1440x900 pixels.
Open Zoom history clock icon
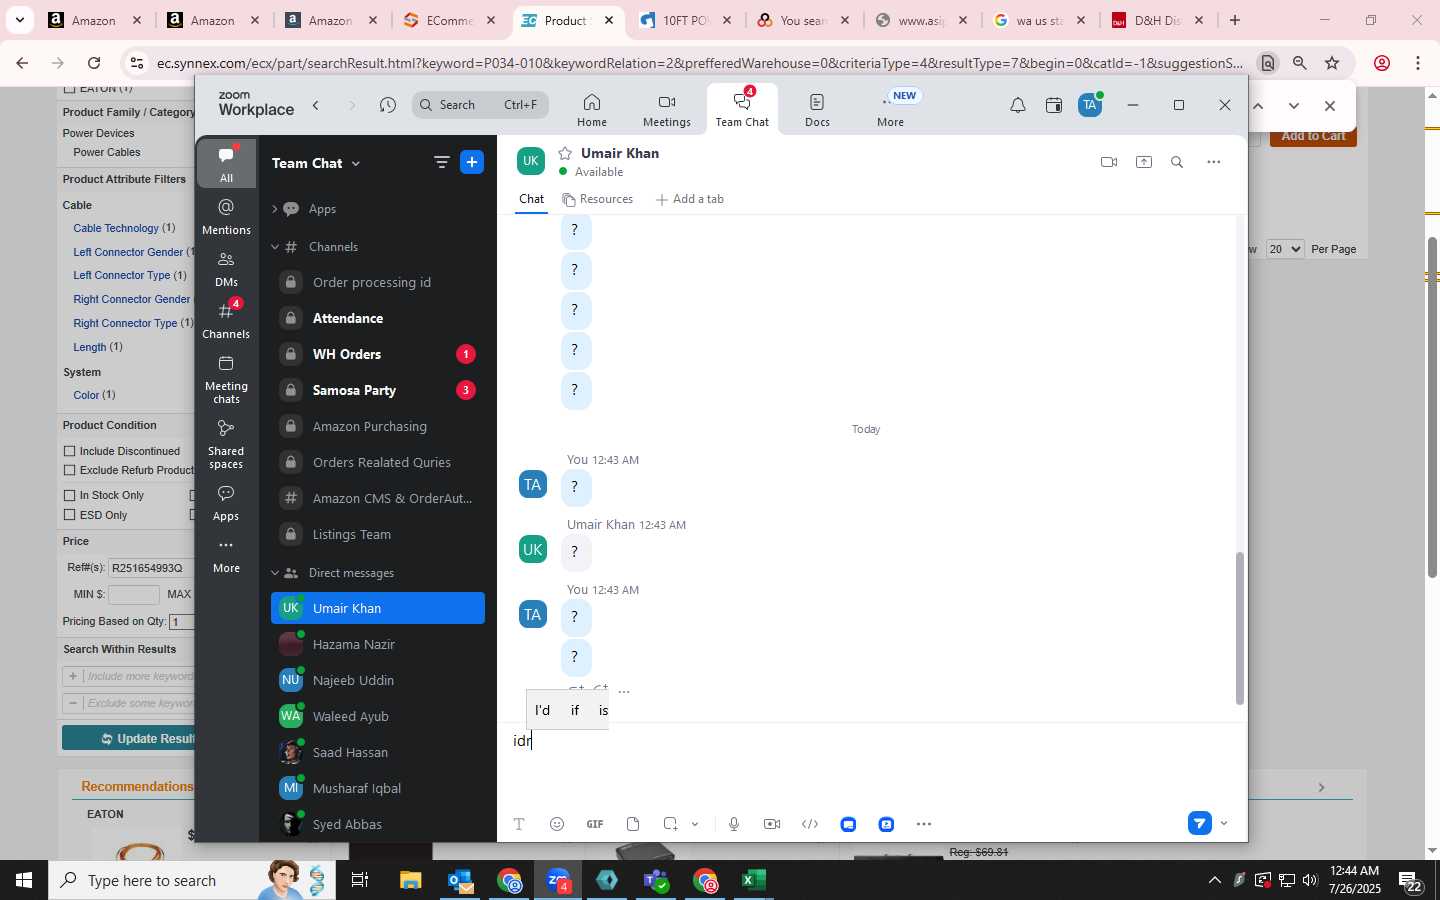388,105
